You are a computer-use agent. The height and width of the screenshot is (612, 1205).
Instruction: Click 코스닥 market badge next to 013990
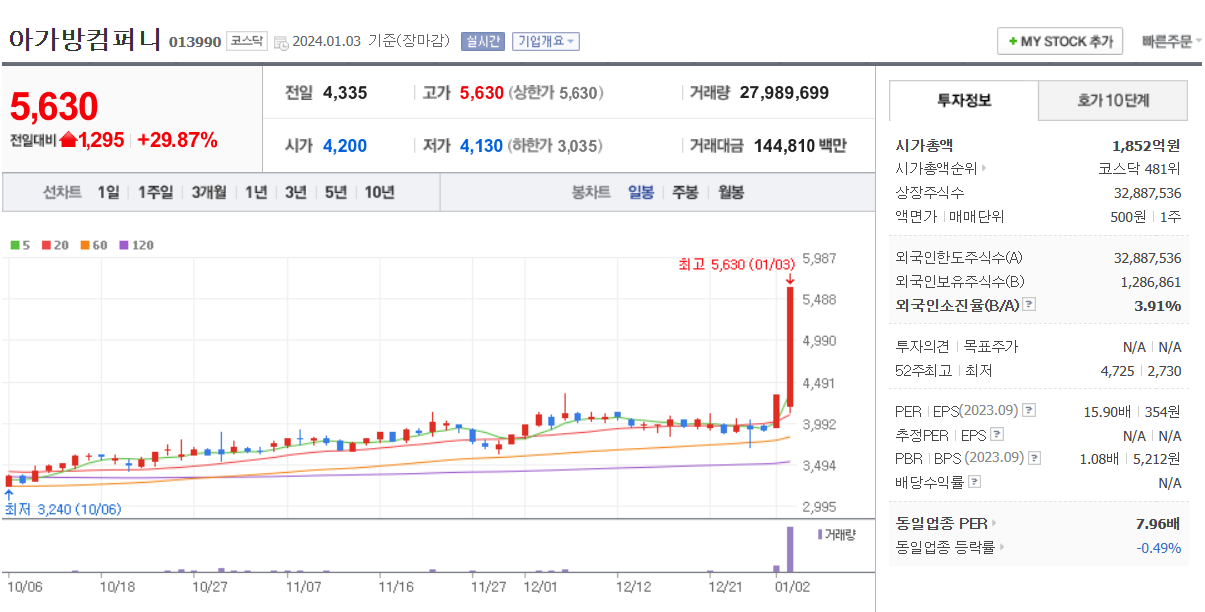coord(246,41)
